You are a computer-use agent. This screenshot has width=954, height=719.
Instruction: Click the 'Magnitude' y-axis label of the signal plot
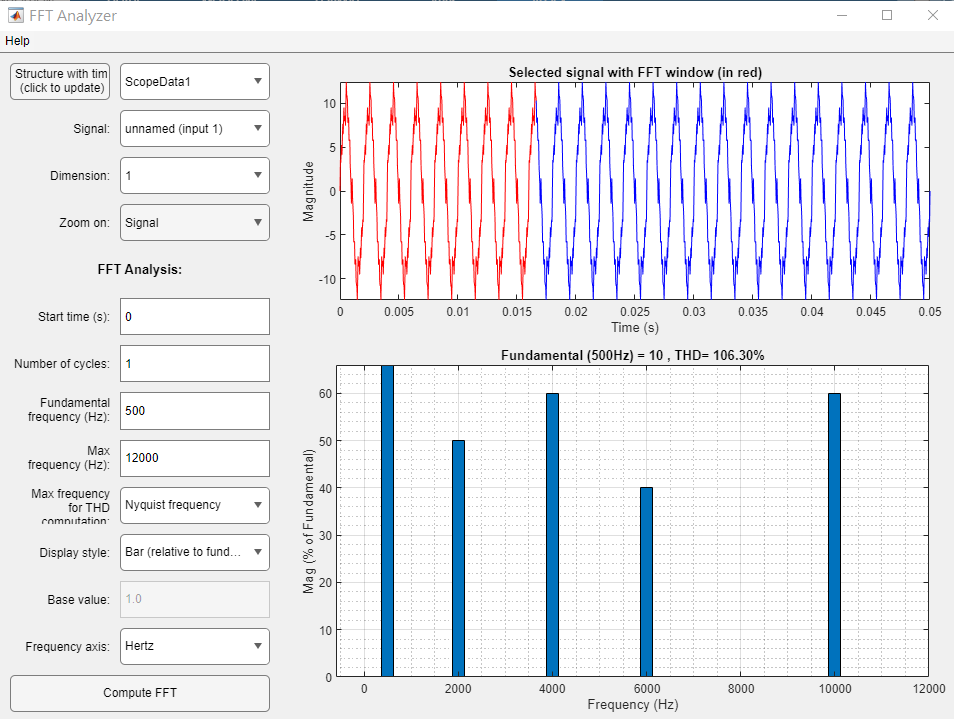(309, 191)
